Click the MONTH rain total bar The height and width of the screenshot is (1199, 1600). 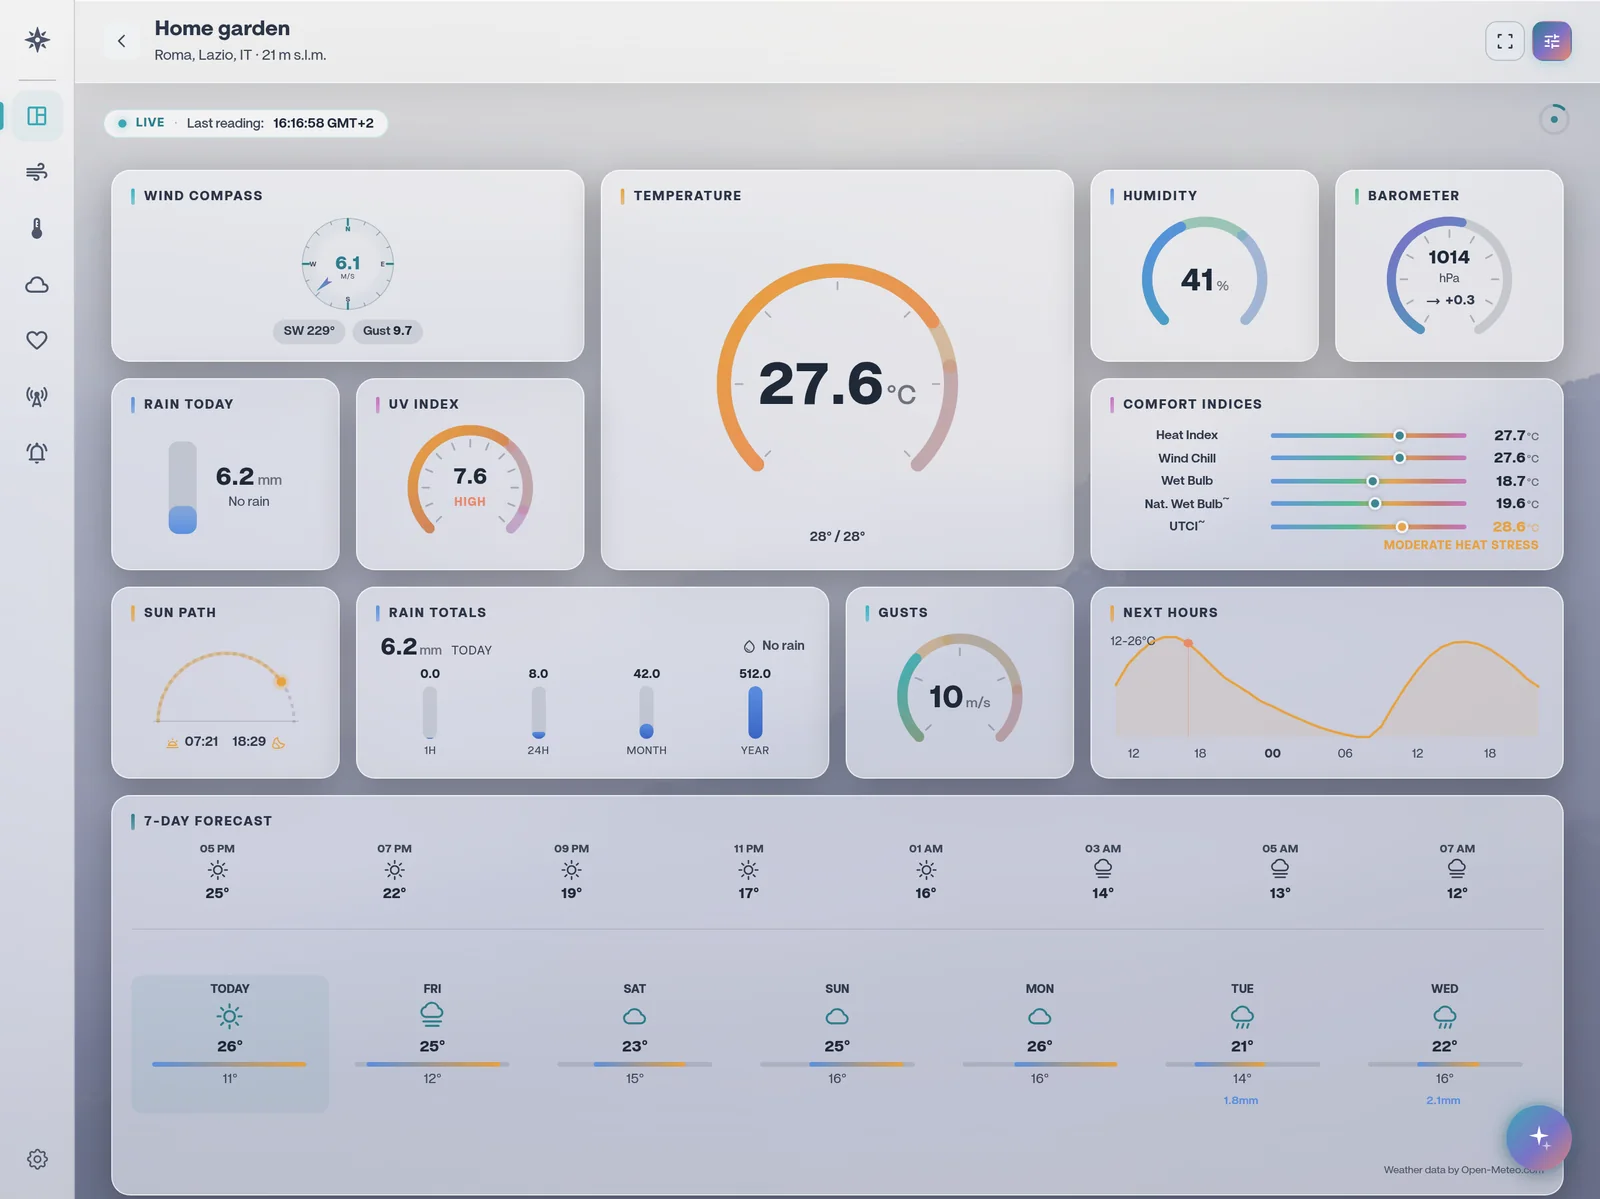[x=647, y=712]
